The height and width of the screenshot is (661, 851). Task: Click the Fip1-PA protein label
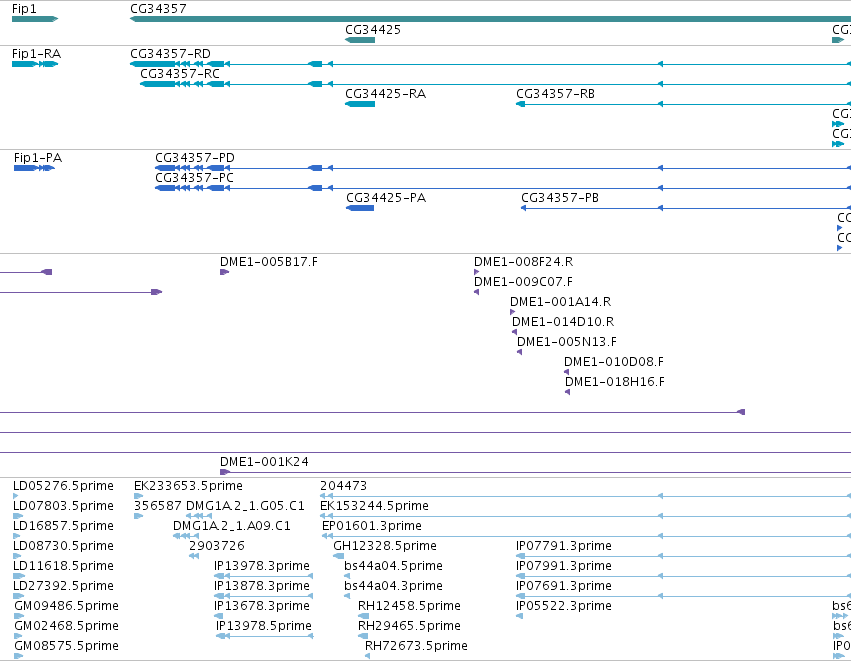pyautogui.click(x=38, y=158)
